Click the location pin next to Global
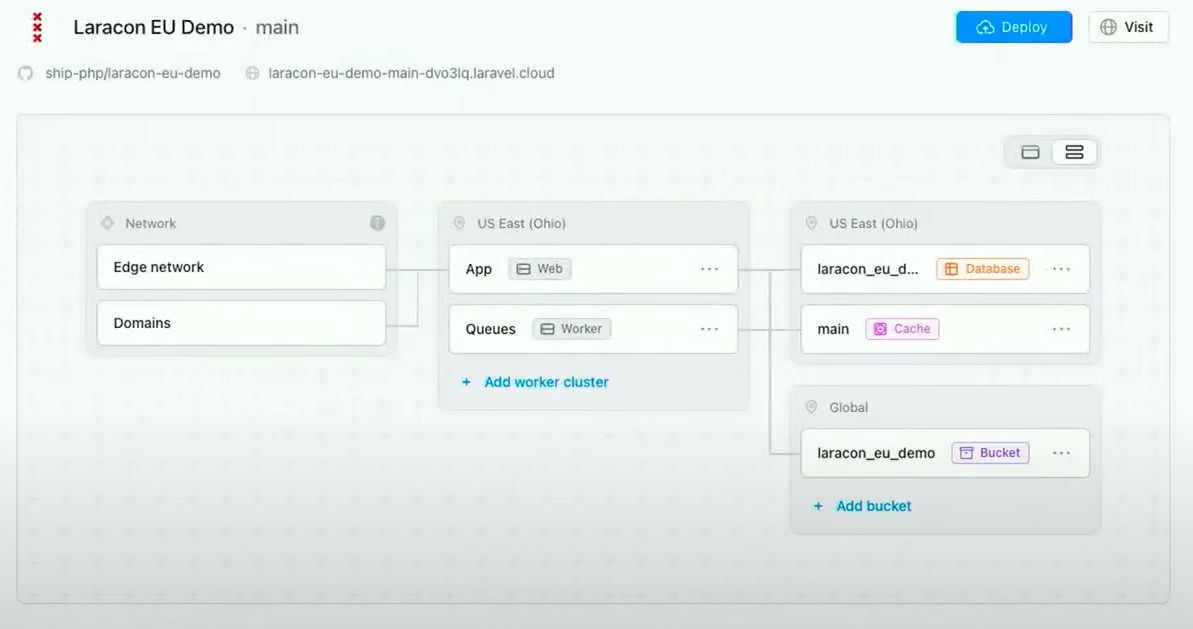Image resolution: width=1193 pixels, height=629 pixels. tap(812, 407)
